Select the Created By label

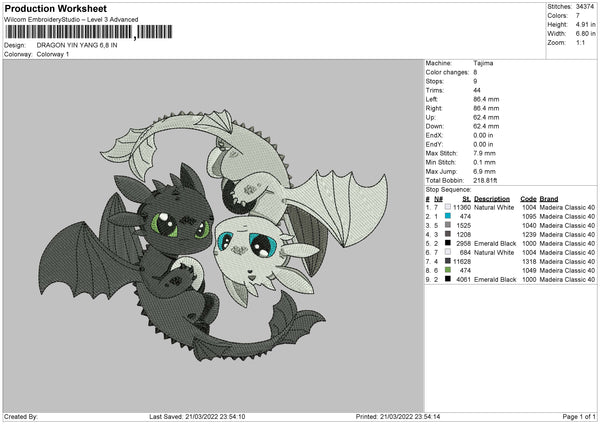pos(21,416)
